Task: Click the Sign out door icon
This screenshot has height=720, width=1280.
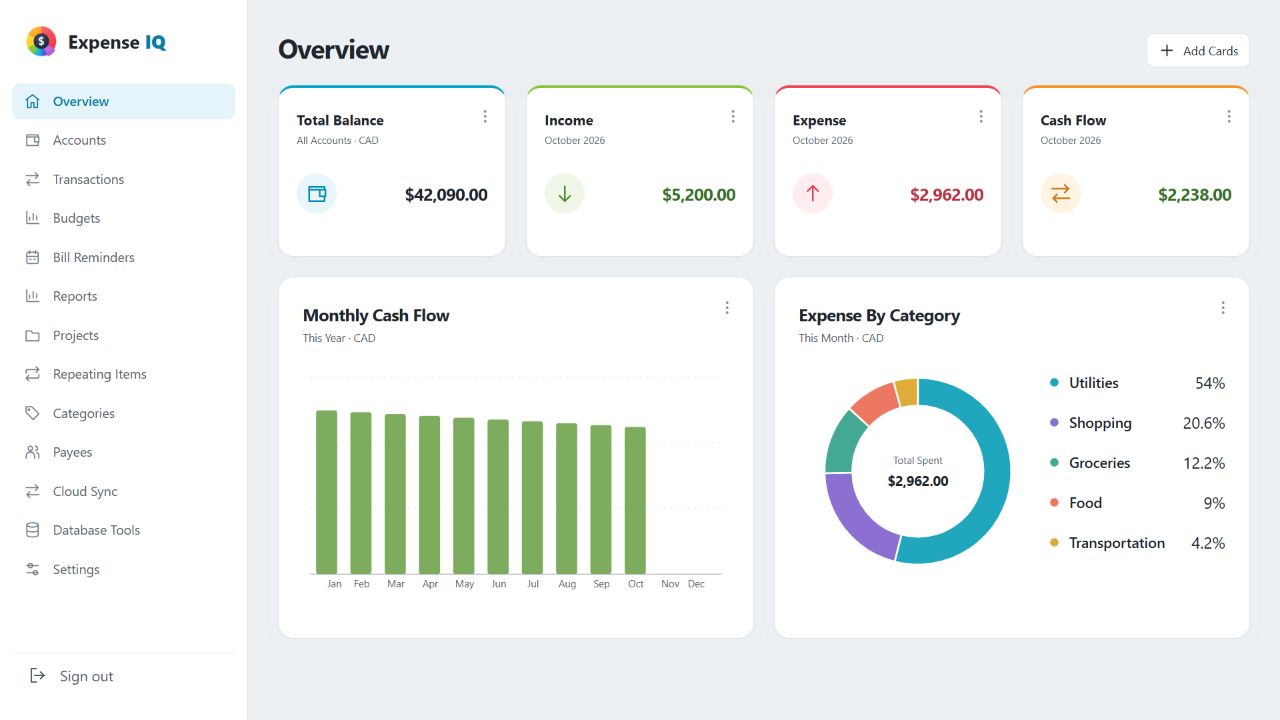Action: [37, 676]
